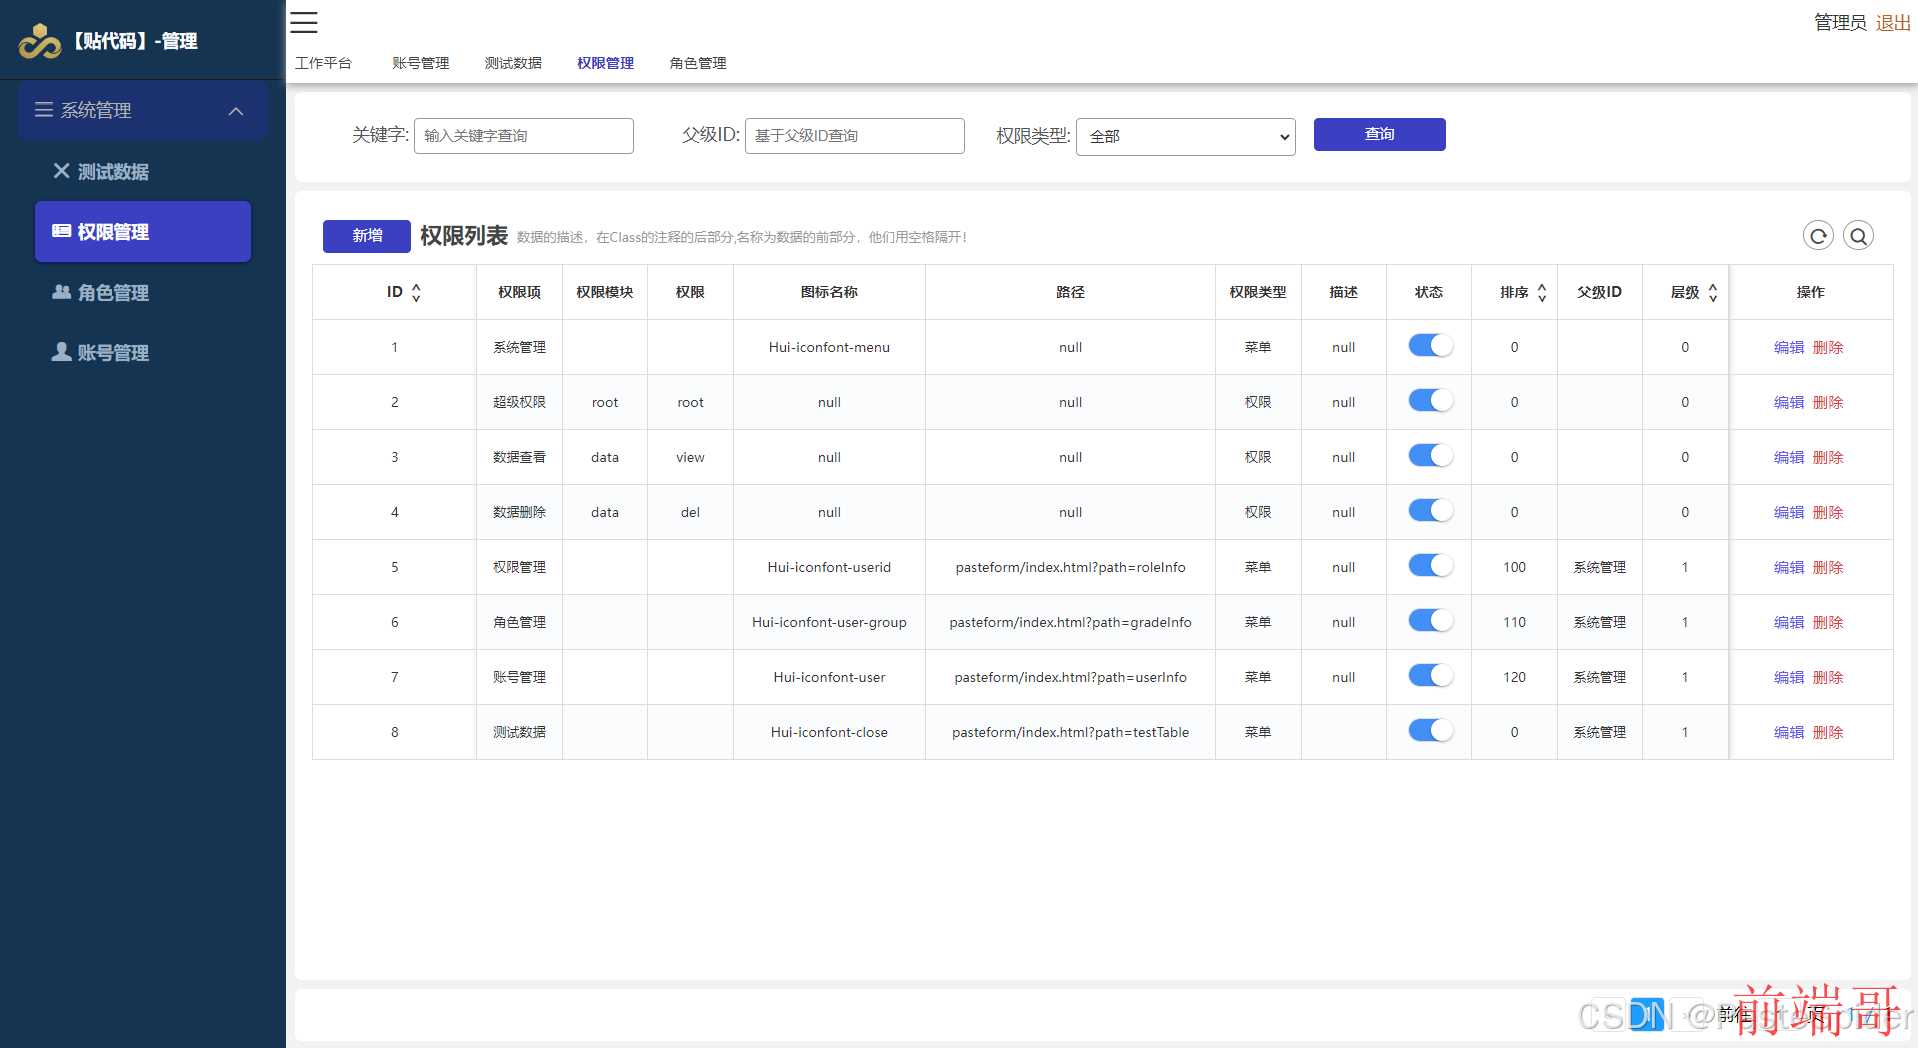Click the 路径 column header
Viewport: 1918px width, 1048px height.
(1070, 292)
